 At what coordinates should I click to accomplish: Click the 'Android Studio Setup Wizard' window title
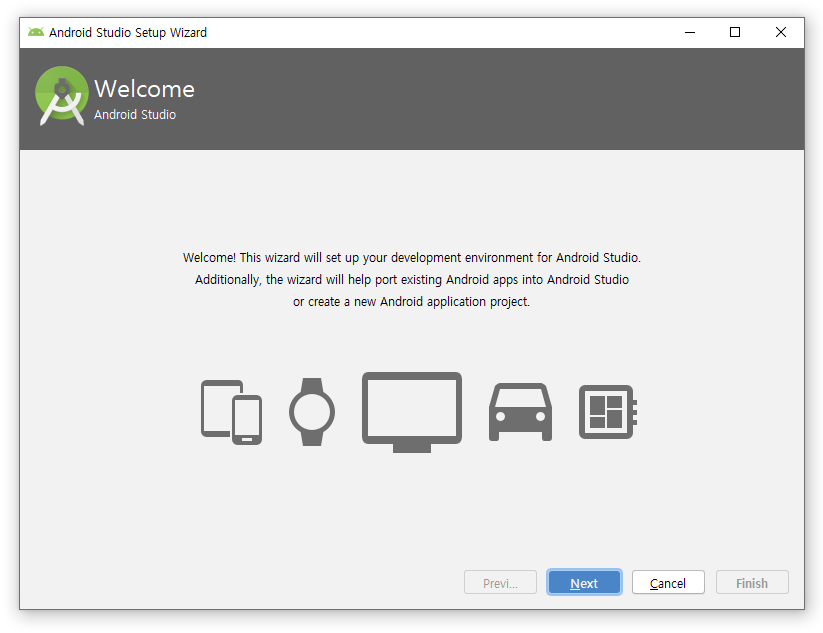tap(128, 33)
